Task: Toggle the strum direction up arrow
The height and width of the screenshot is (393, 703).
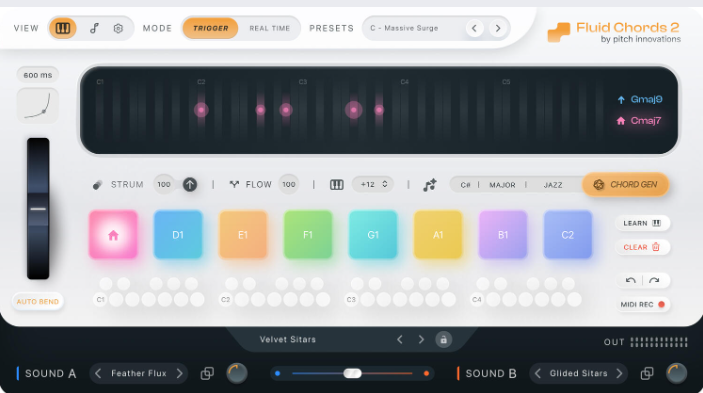Action: click(190, 184)
